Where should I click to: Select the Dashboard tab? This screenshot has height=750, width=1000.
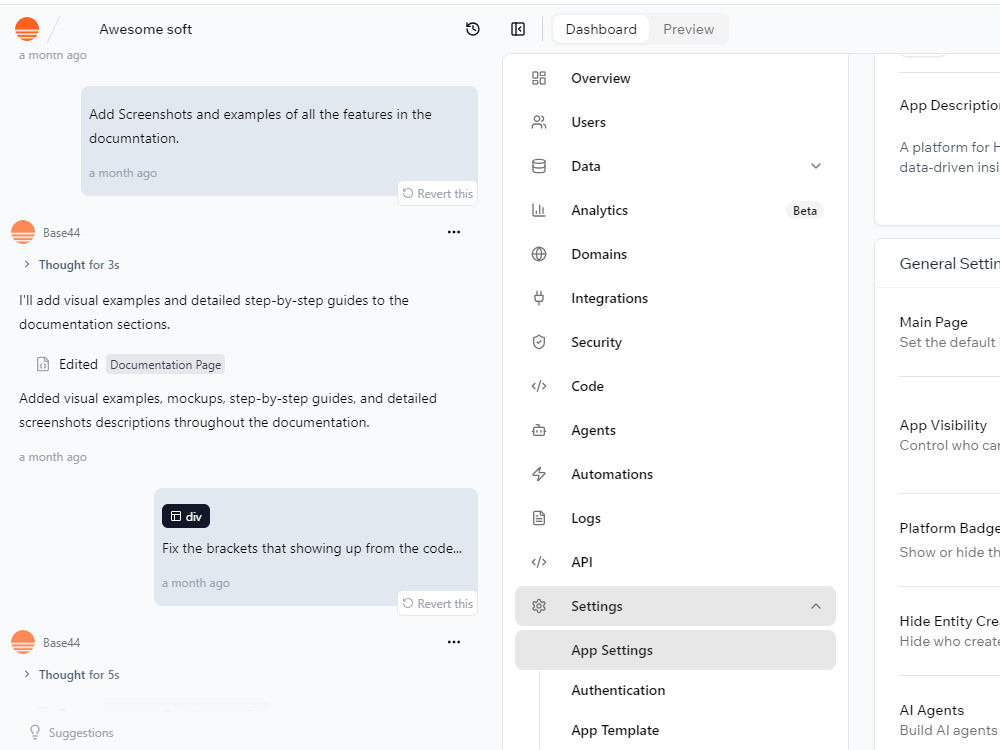click(x=601, y=29)
